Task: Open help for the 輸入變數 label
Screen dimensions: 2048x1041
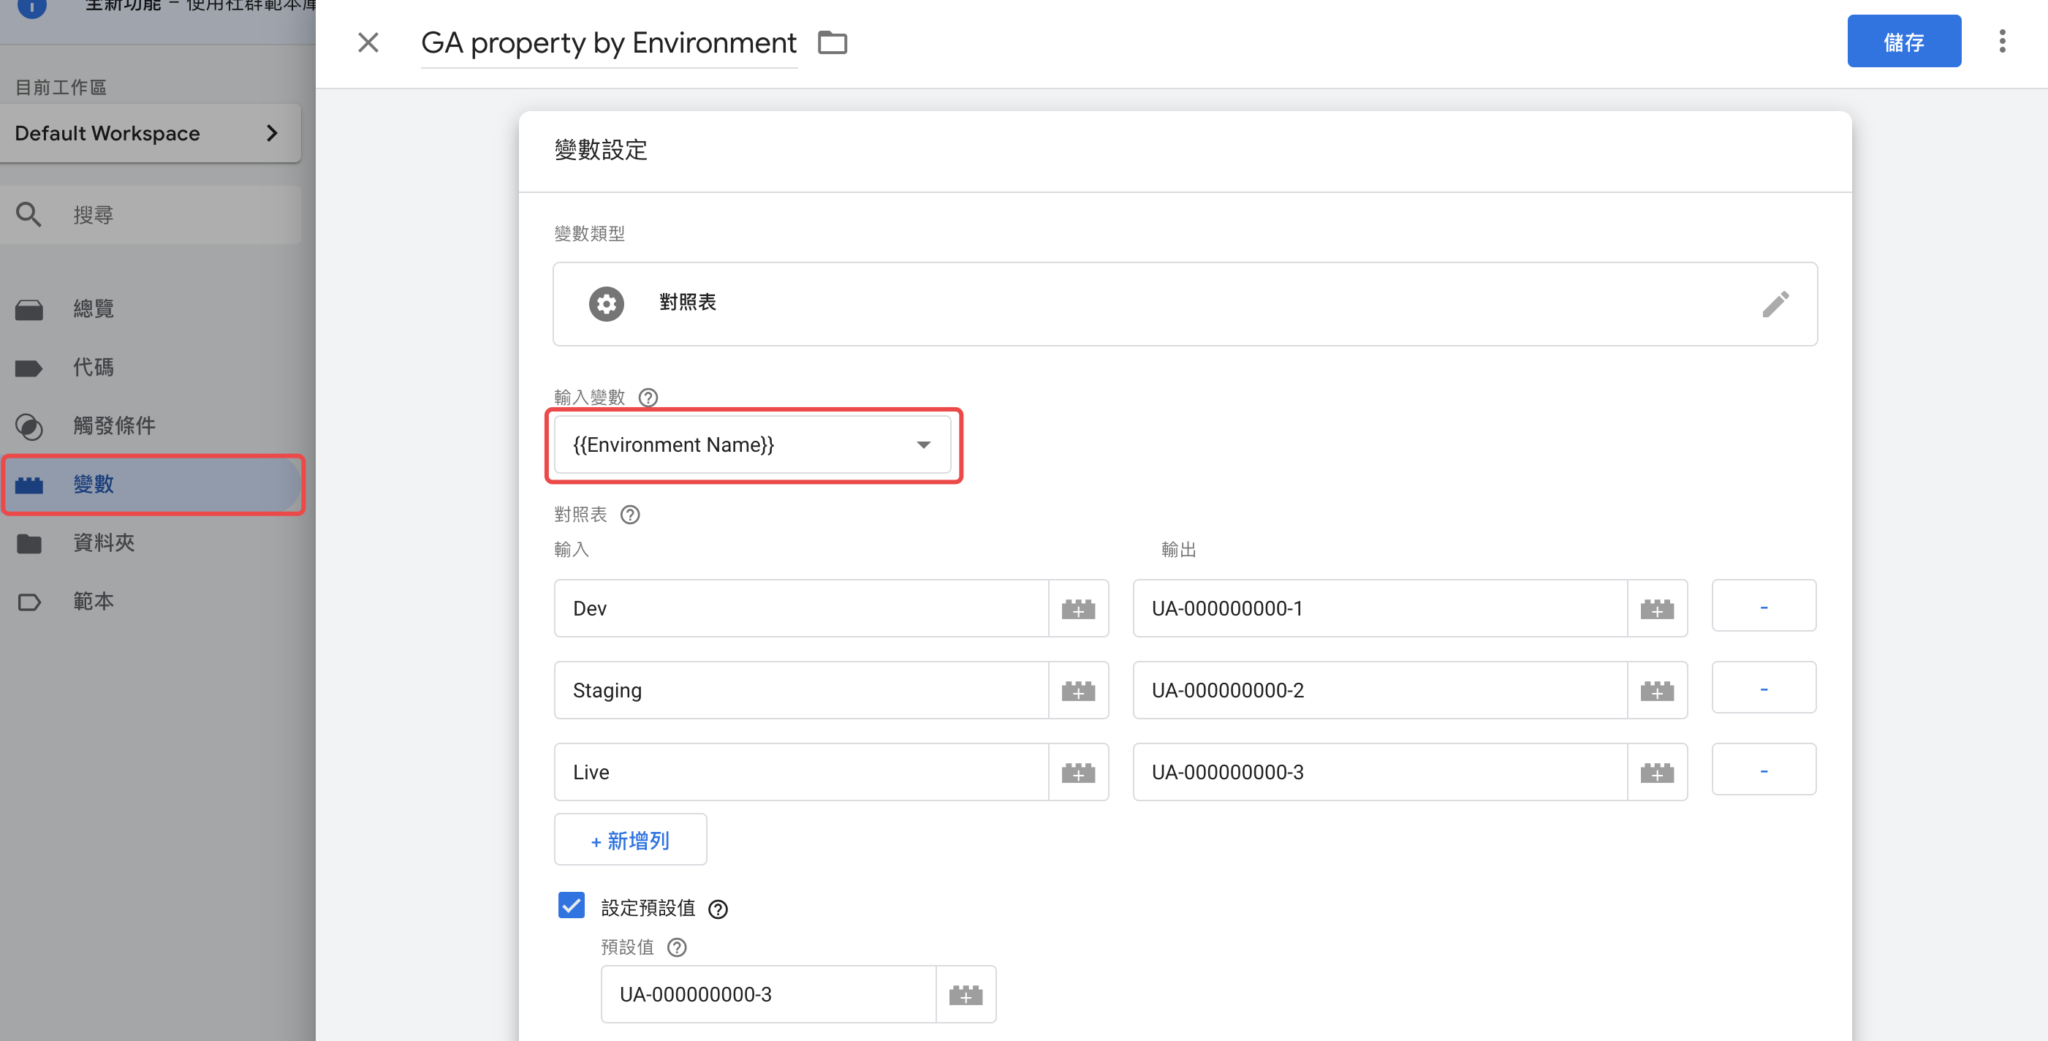Action: click(x=648, y=397)
